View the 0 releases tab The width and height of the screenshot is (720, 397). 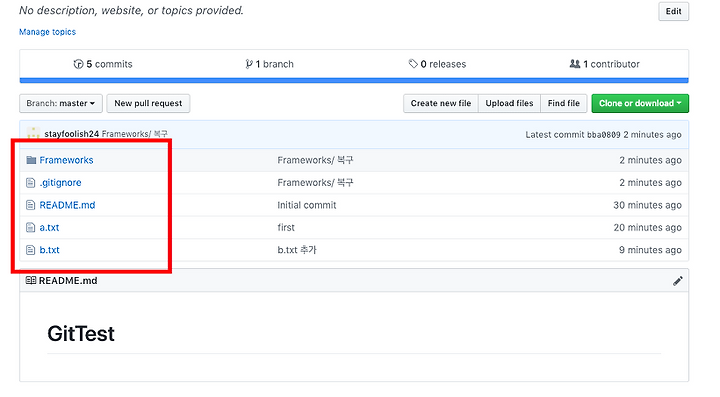coord(437,64)
